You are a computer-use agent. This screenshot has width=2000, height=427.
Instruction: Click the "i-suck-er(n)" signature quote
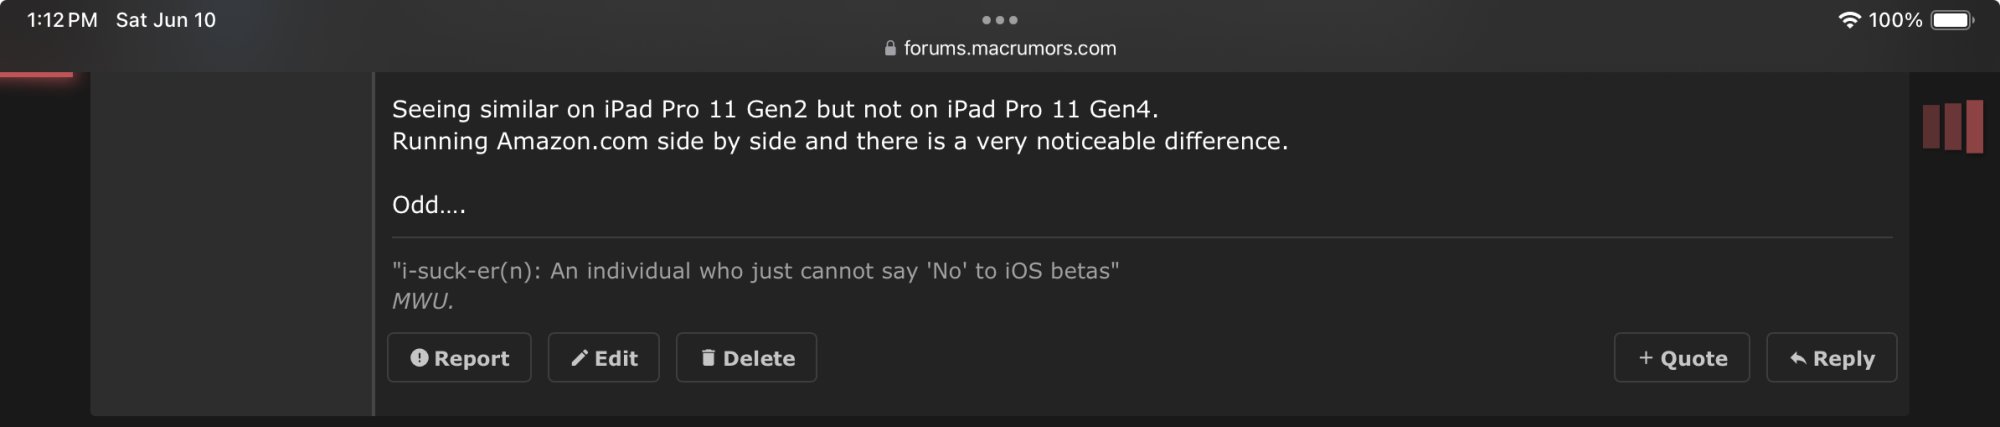(x=755, y=271)
